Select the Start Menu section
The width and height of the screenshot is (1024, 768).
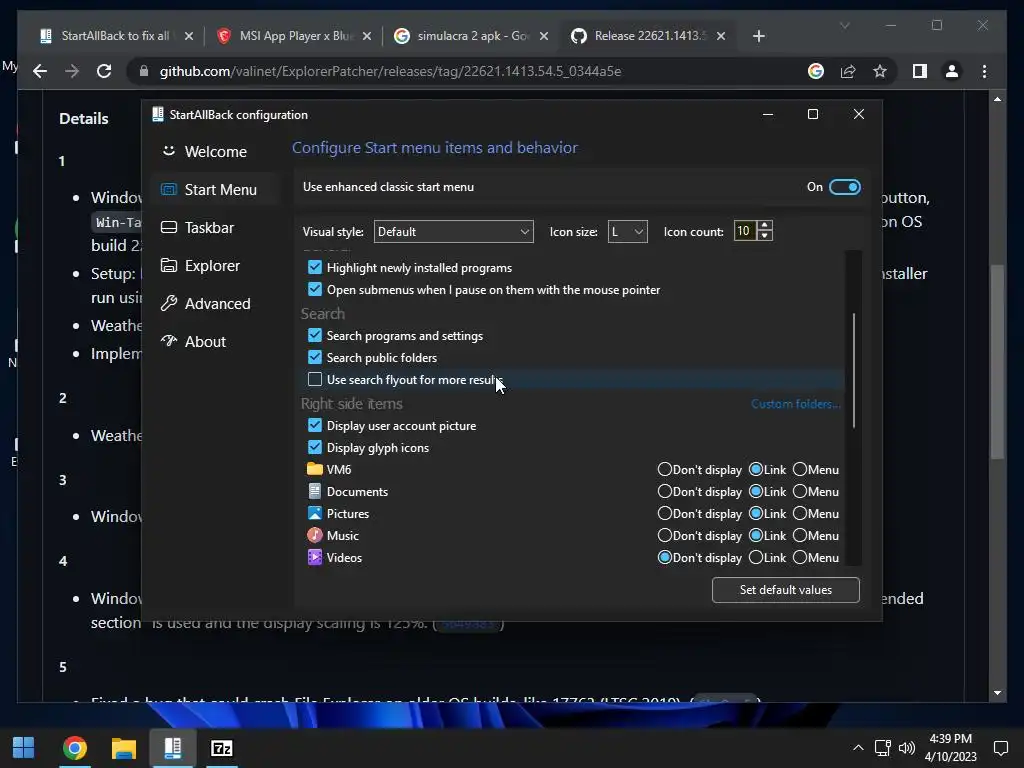216,189
